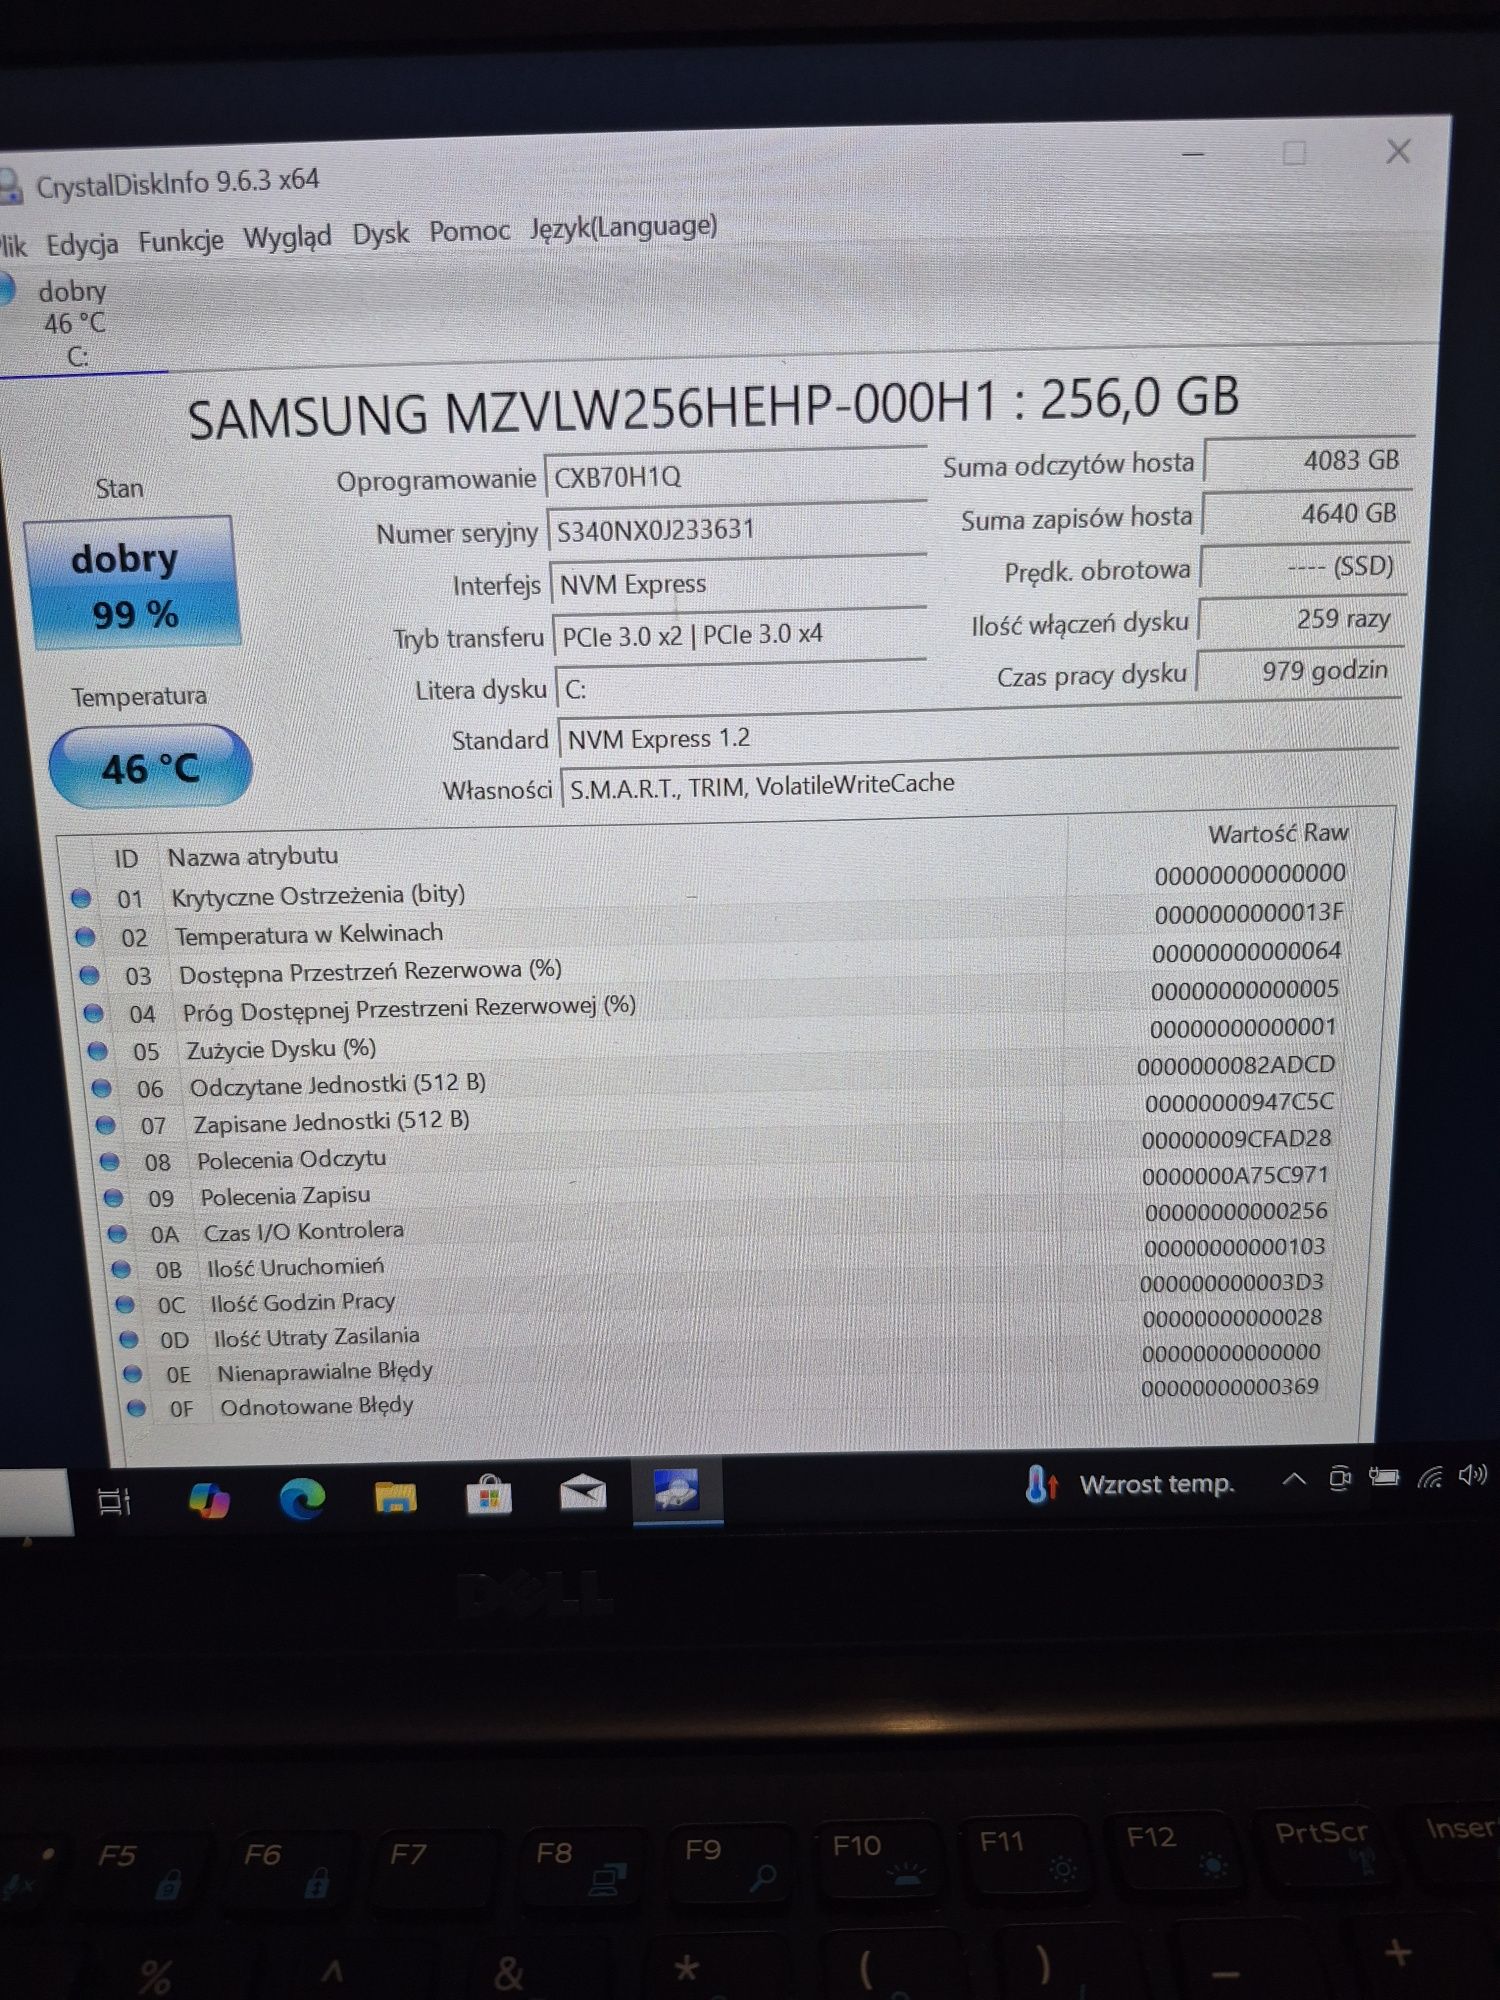Click the power-on hours 979 godzin
This screenshot has height=2000, width=1500.
point(1298,671)
